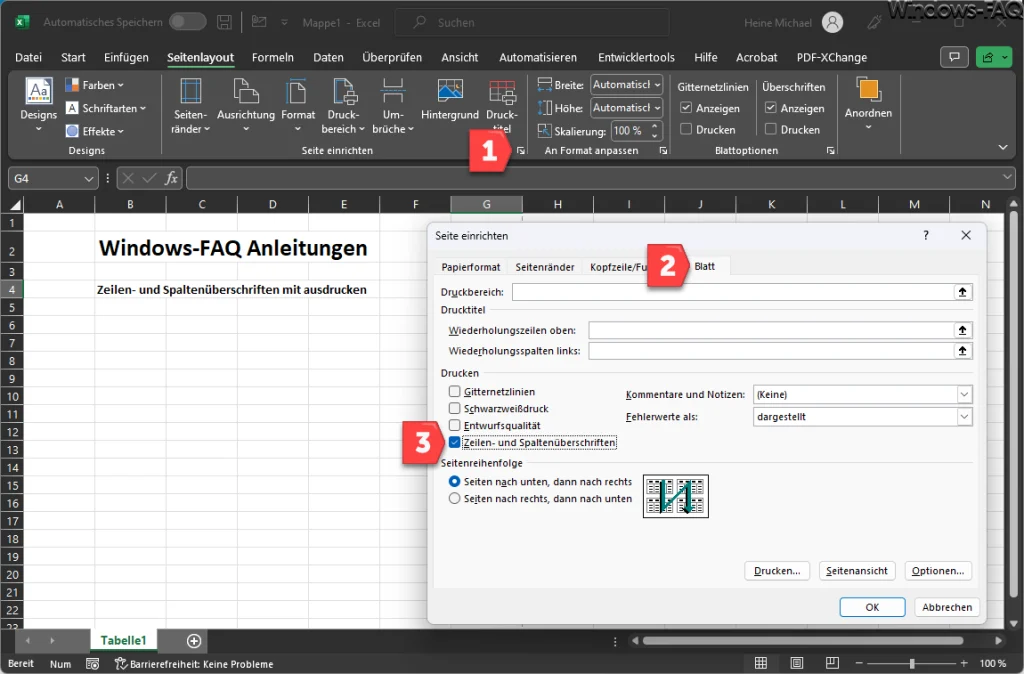The image size is (1024, 674).
Task: Uncheck Gitternetzlinien Anzeigen in ribbon
Action: tap(686, 108)
